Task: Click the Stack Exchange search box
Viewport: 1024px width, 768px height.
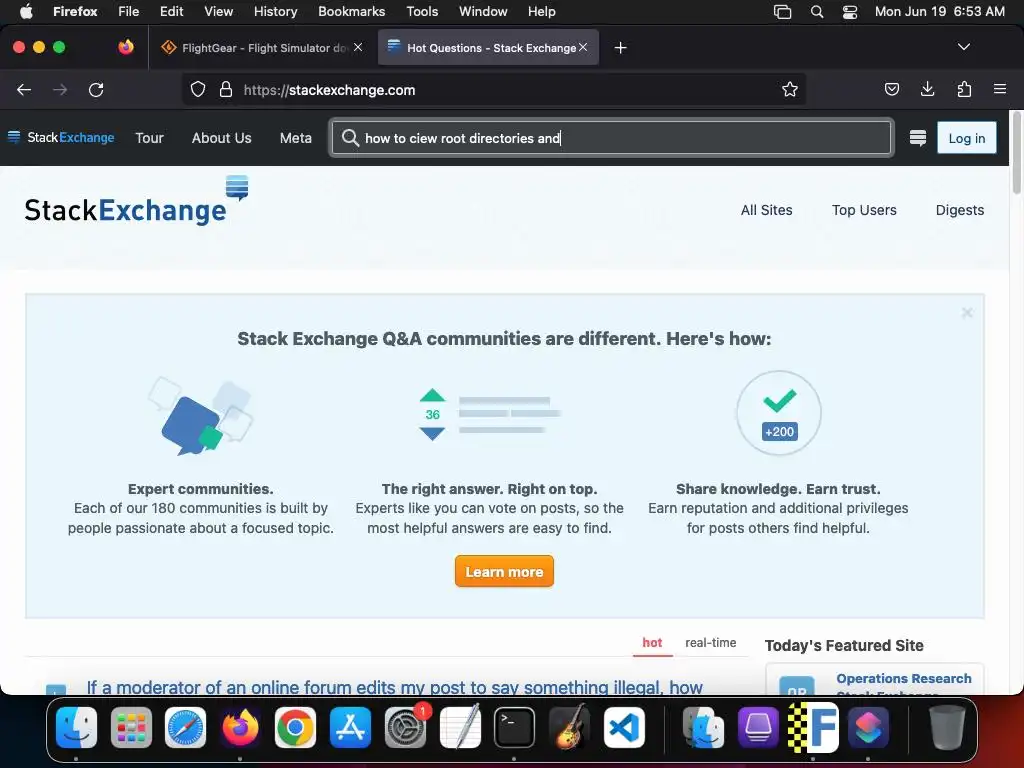Action: 612,138
